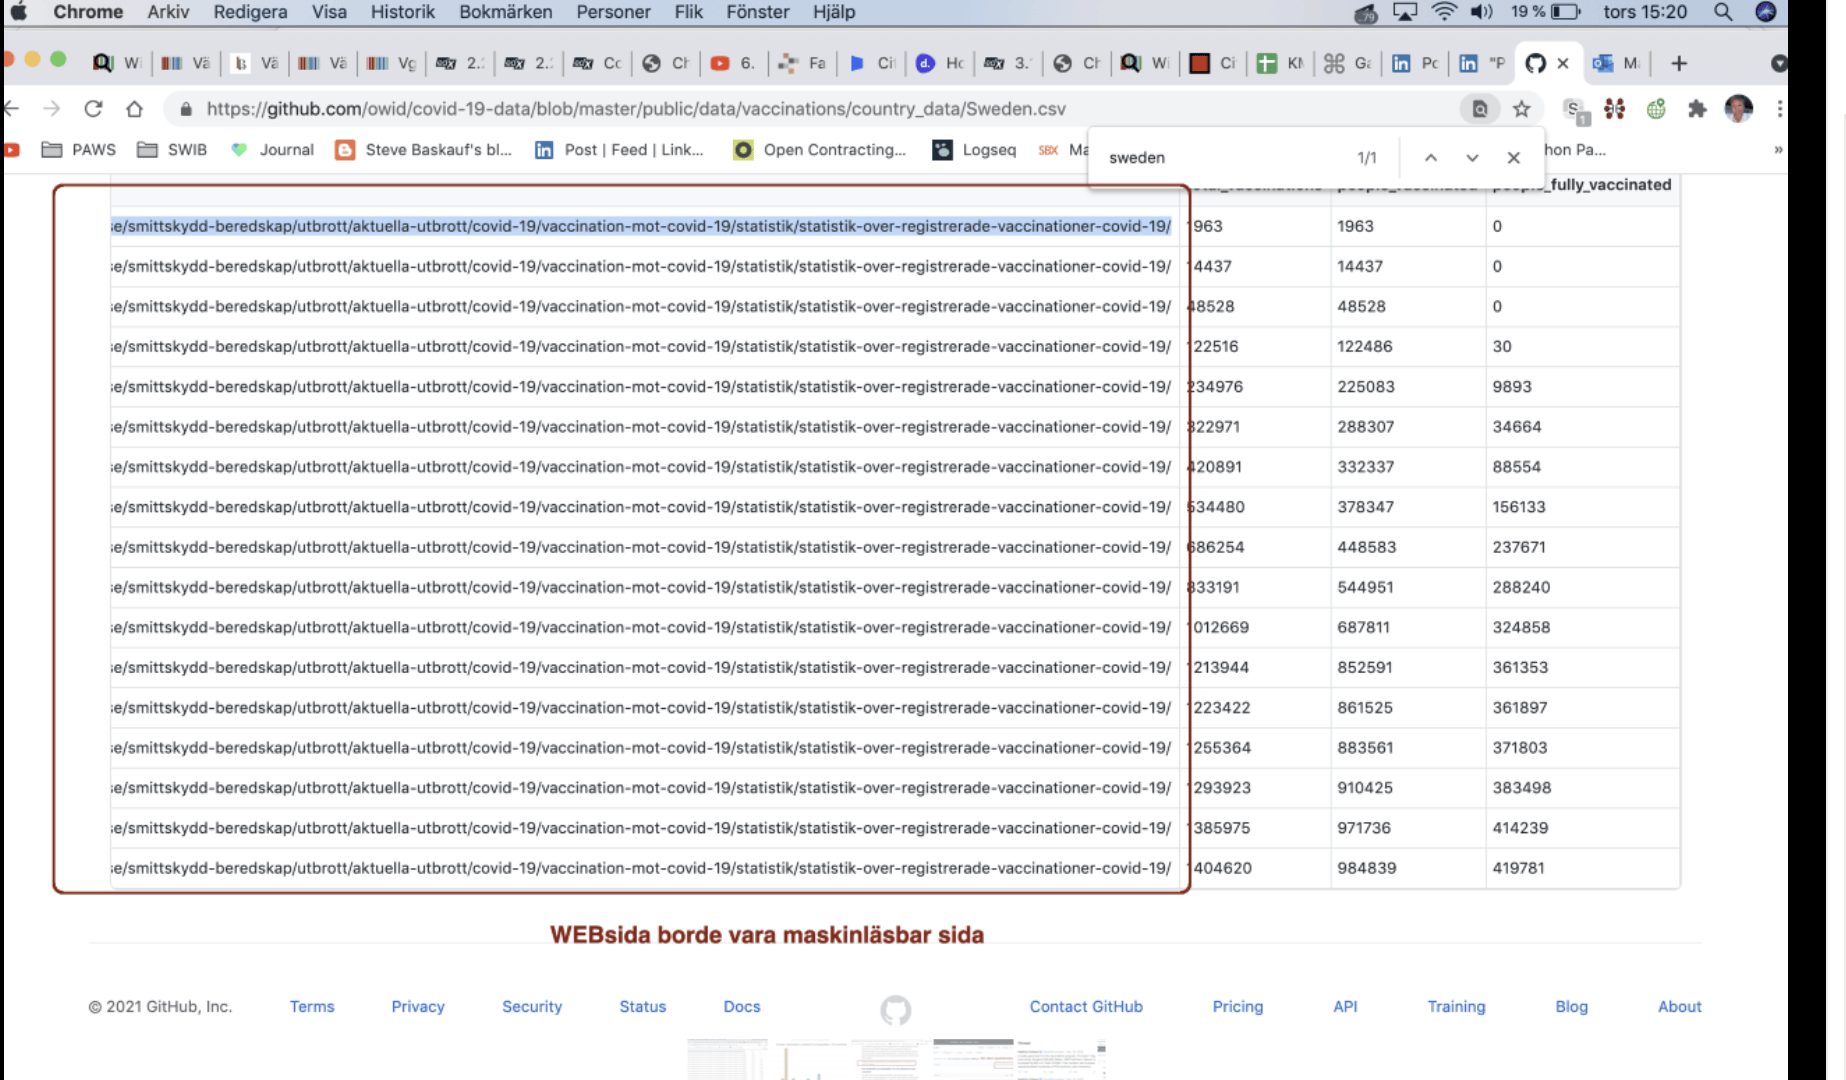Open the SWIB bookmarks folder
1846x1080 pixels.
[x=172, y=150]
